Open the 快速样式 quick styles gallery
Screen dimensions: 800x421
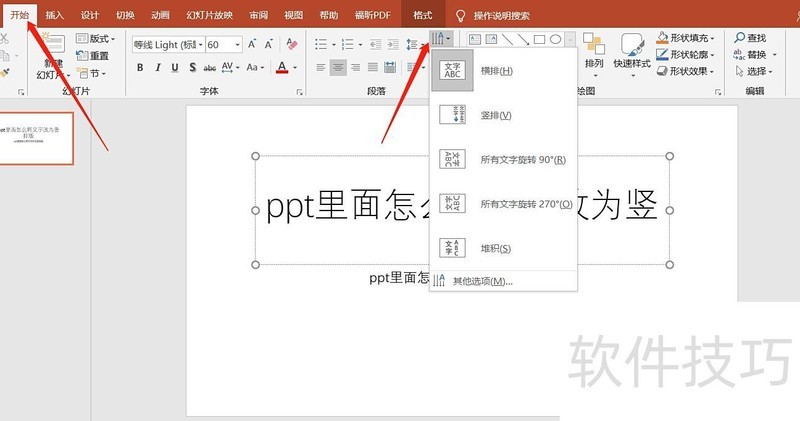click(x=632, y=55)
